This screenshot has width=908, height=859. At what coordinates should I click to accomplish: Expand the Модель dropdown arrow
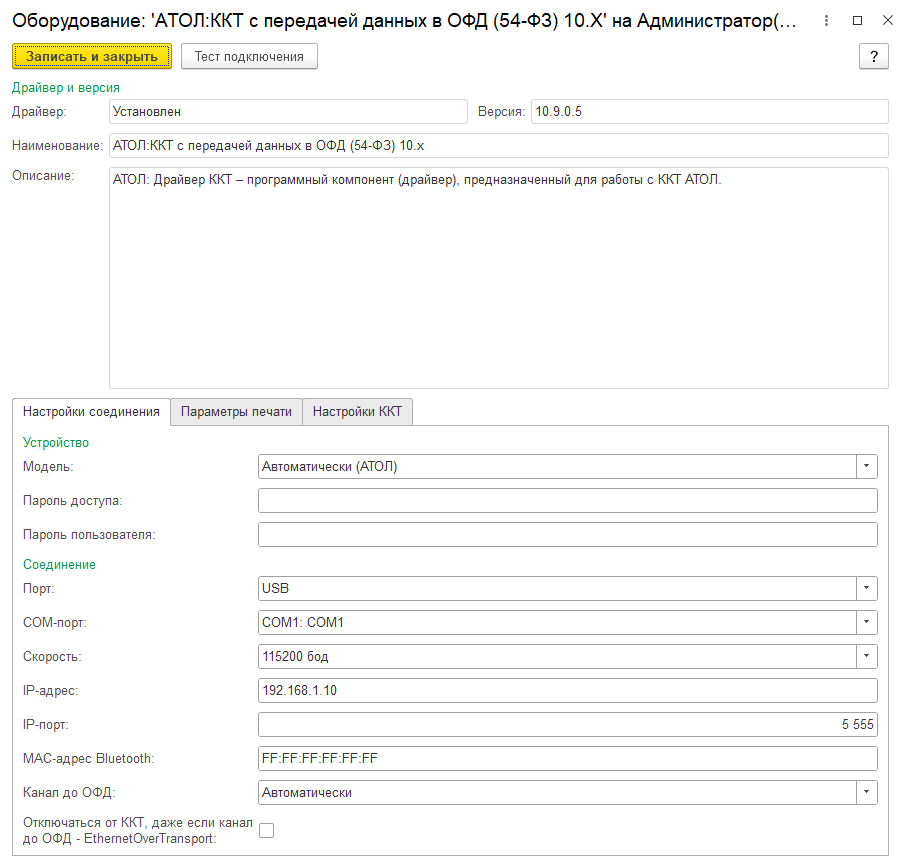click(x=866, y=466)
